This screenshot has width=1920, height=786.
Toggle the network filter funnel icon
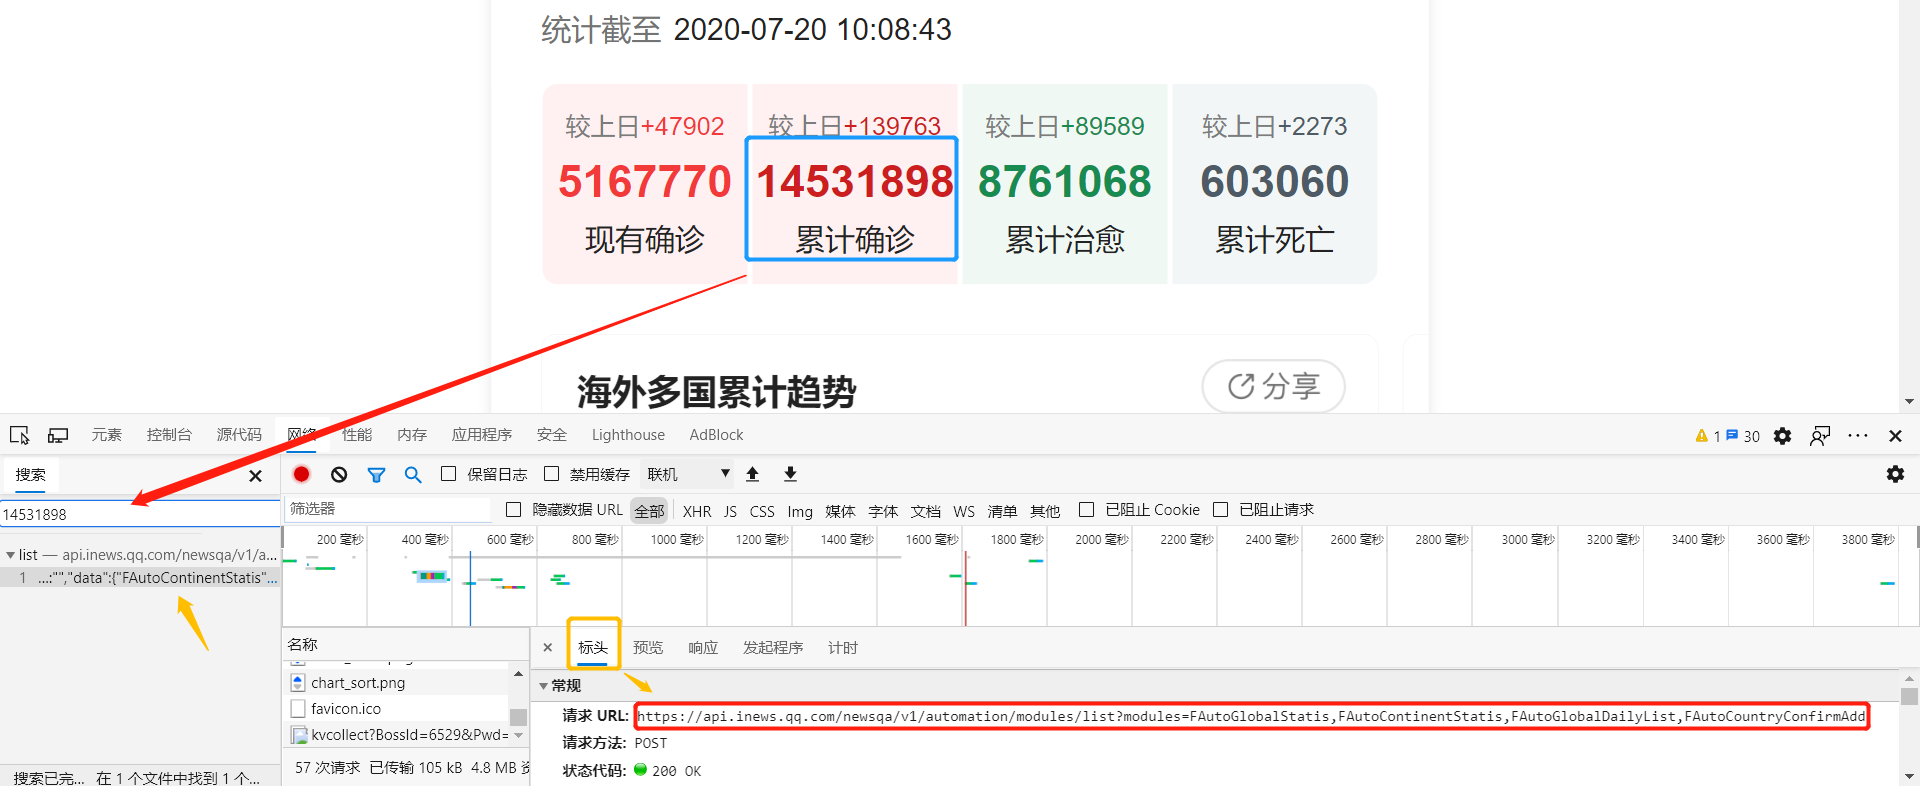[376, 474]
